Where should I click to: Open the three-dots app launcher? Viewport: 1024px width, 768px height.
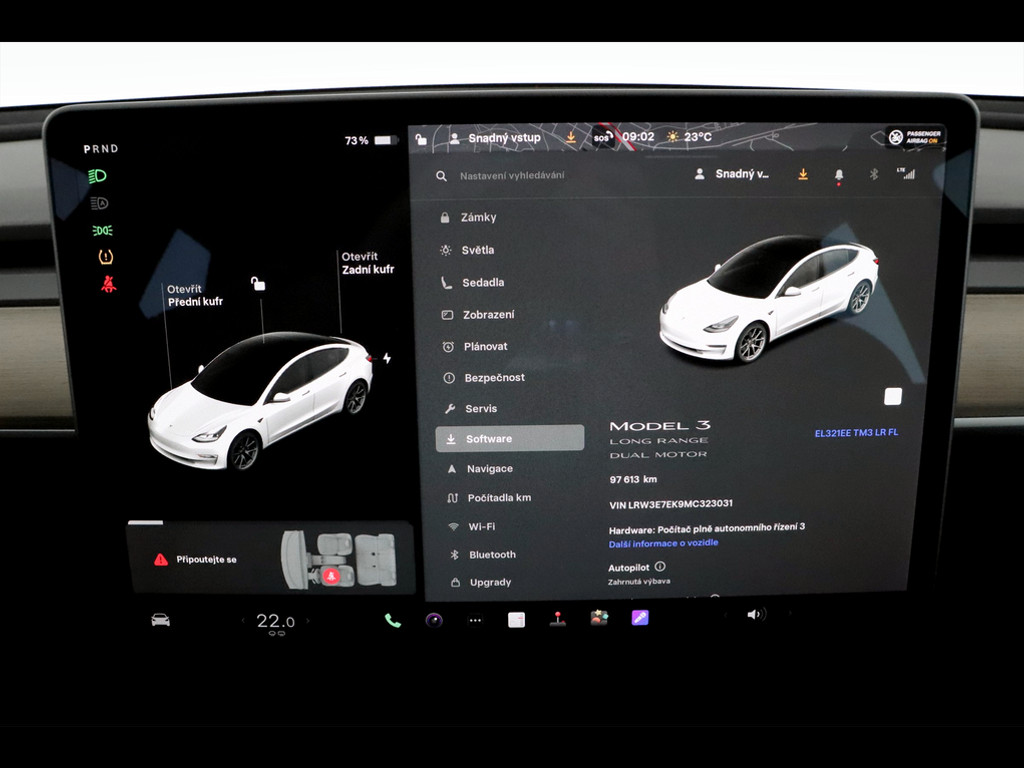coord(475,620)
